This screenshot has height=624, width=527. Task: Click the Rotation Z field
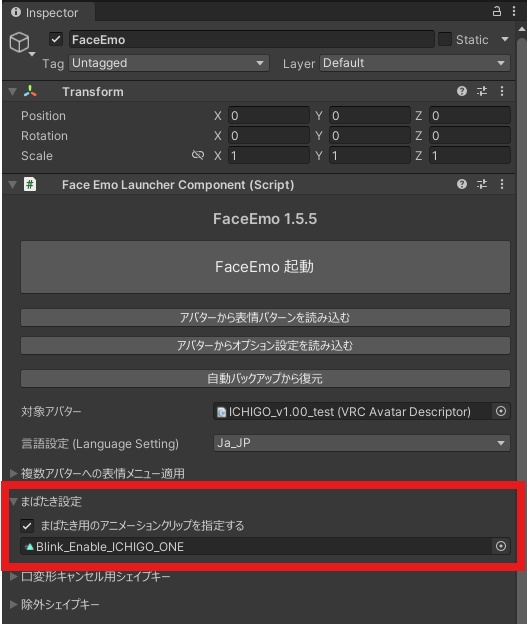tap(470, 135)
